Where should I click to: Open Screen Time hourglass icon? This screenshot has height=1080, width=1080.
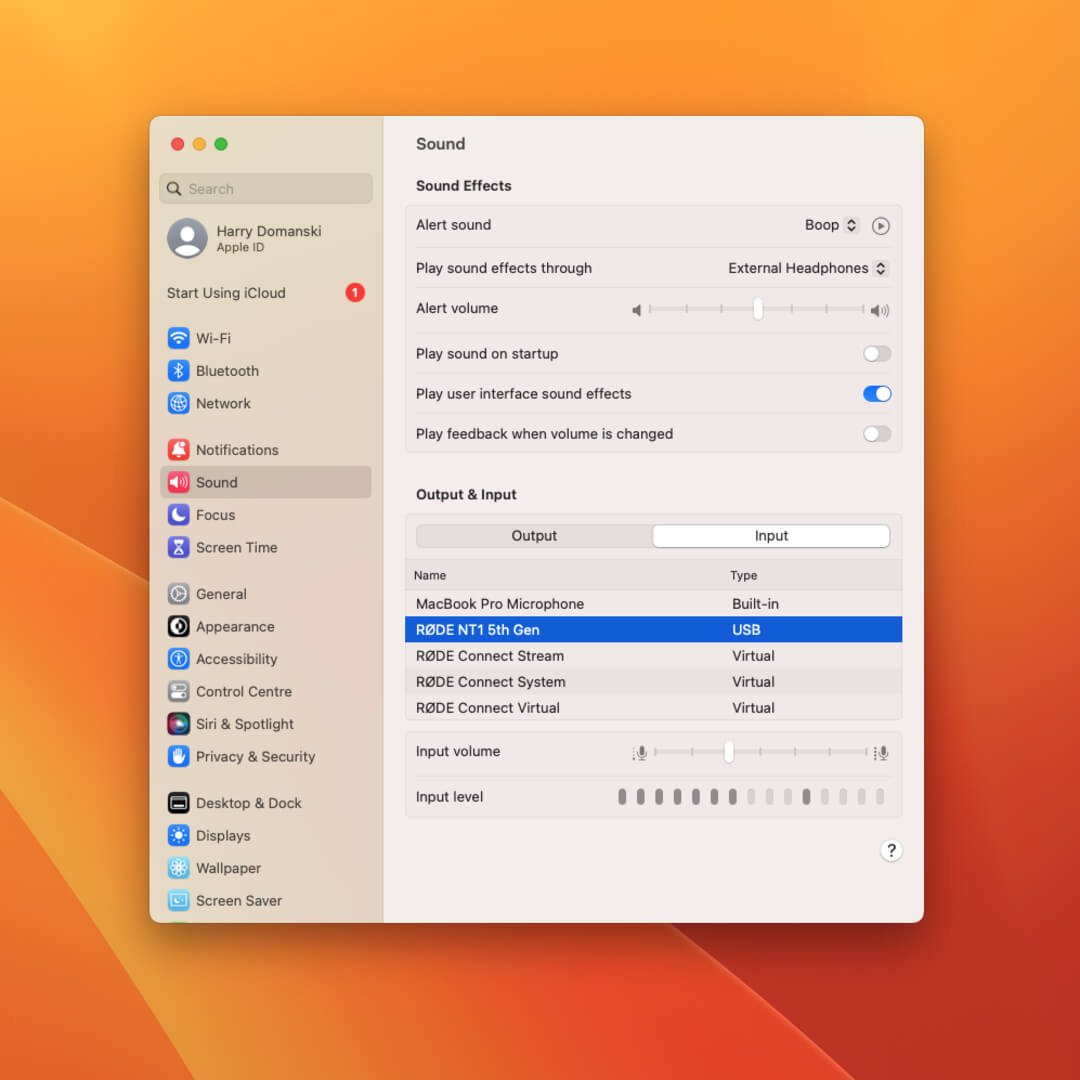coord(178,548)
